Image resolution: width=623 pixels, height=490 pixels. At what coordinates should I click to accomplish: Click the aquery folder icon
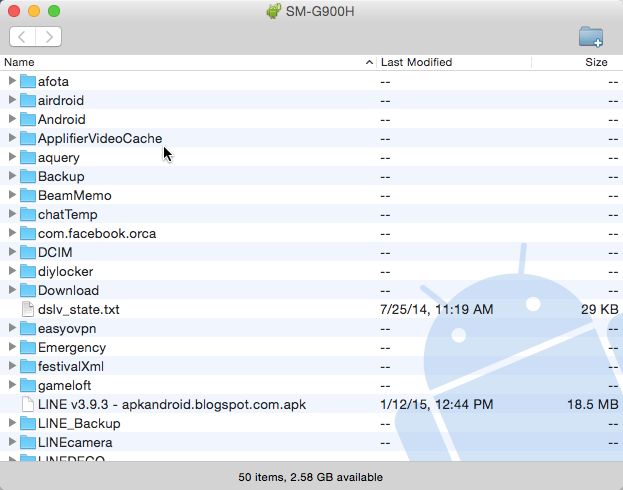pos(28,157)
